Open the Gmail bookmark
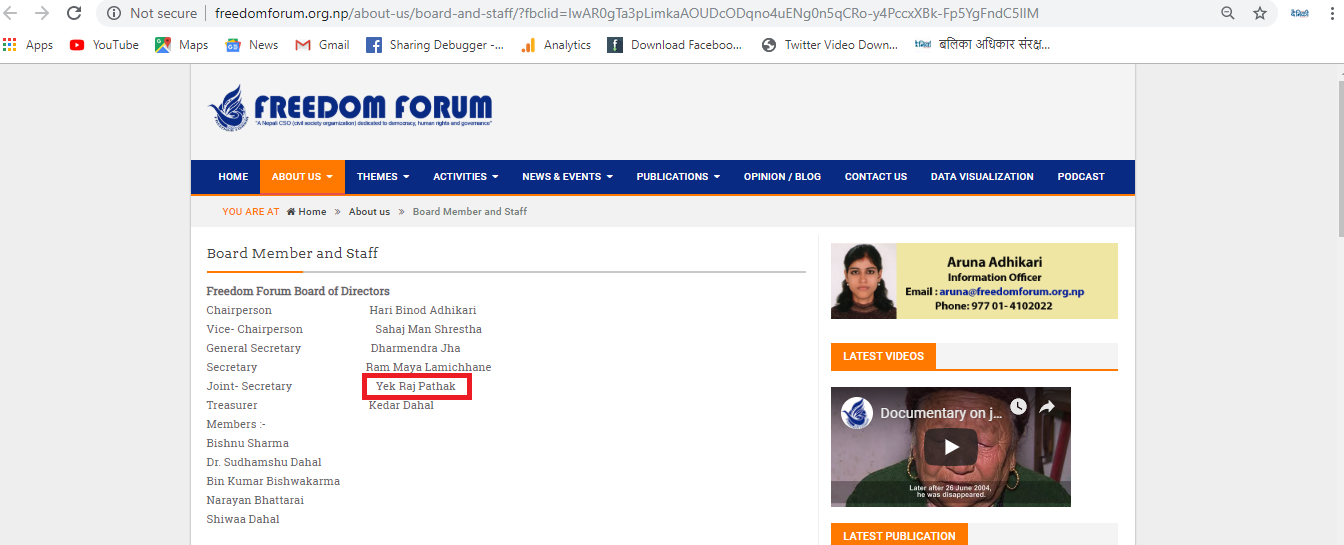 322,45
